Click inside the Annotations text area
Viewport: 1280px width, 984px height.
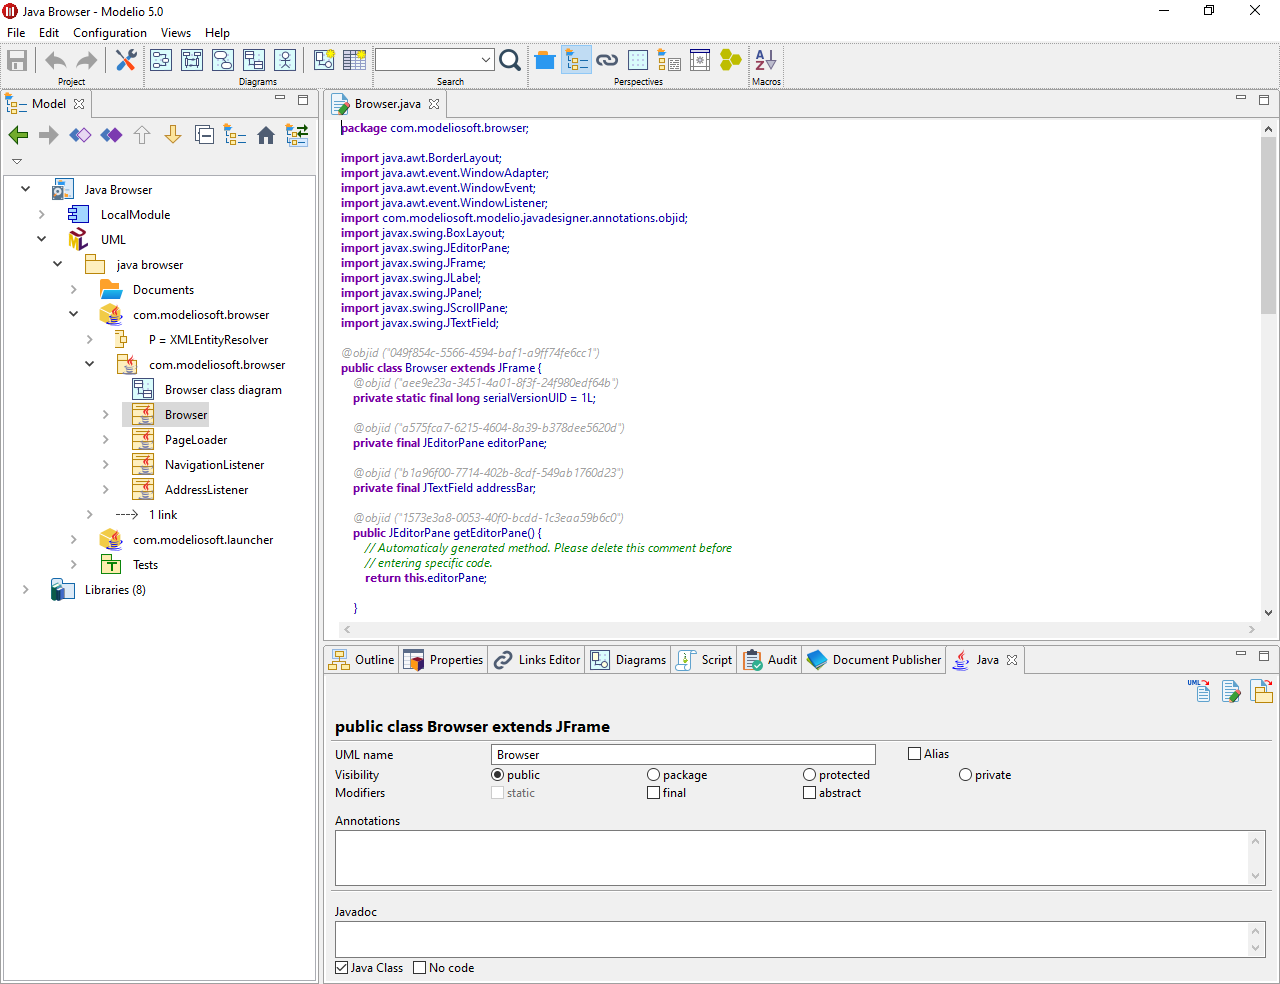pos(792,858)
